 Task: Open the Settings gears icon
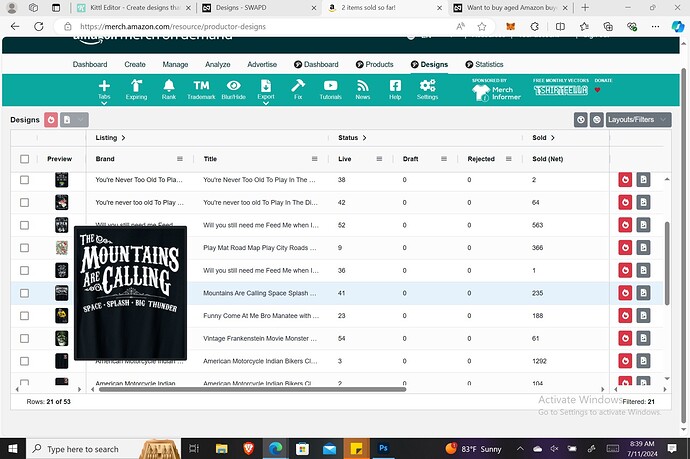click(427, 89)
